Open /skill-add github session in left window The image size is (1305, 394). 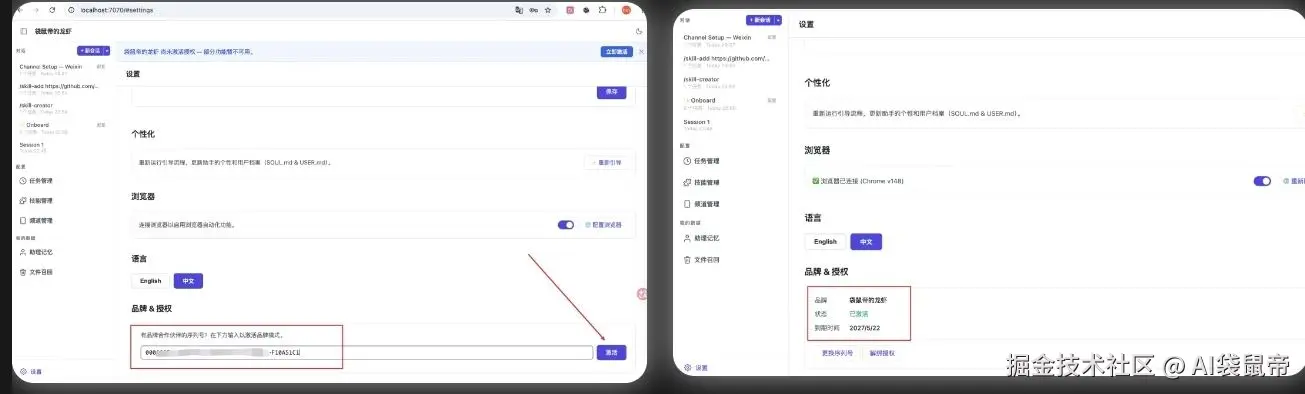point(62,88)
